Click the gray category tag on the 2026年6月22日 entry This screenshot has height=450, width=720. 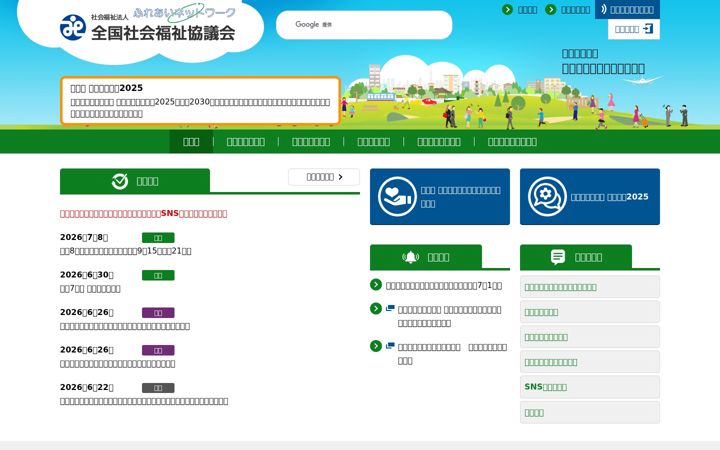coord(158,388)
